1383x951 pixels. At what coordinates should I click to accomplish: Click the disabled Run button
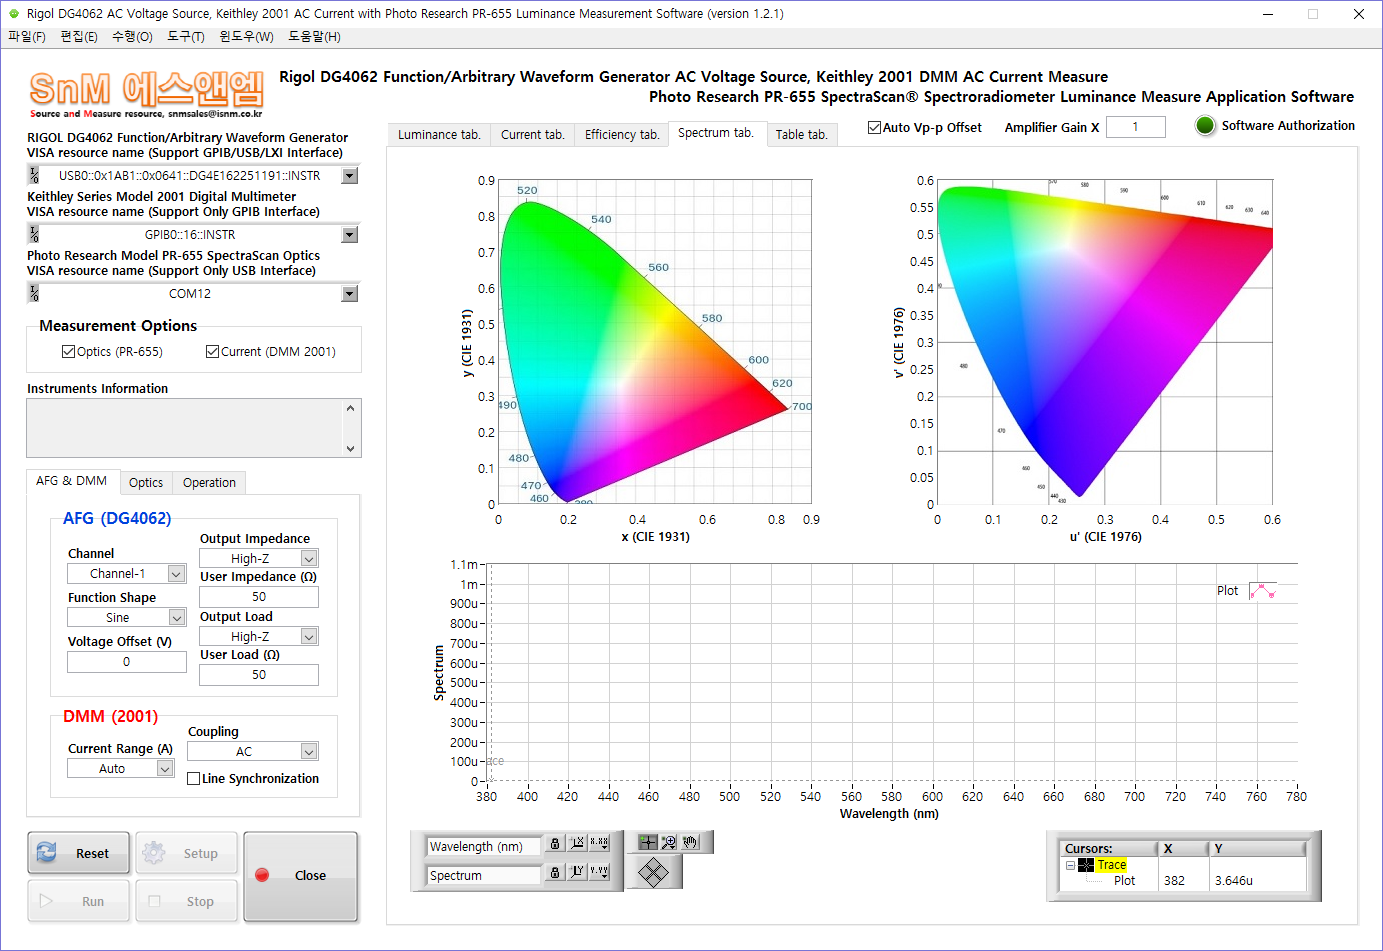point(79,901)
